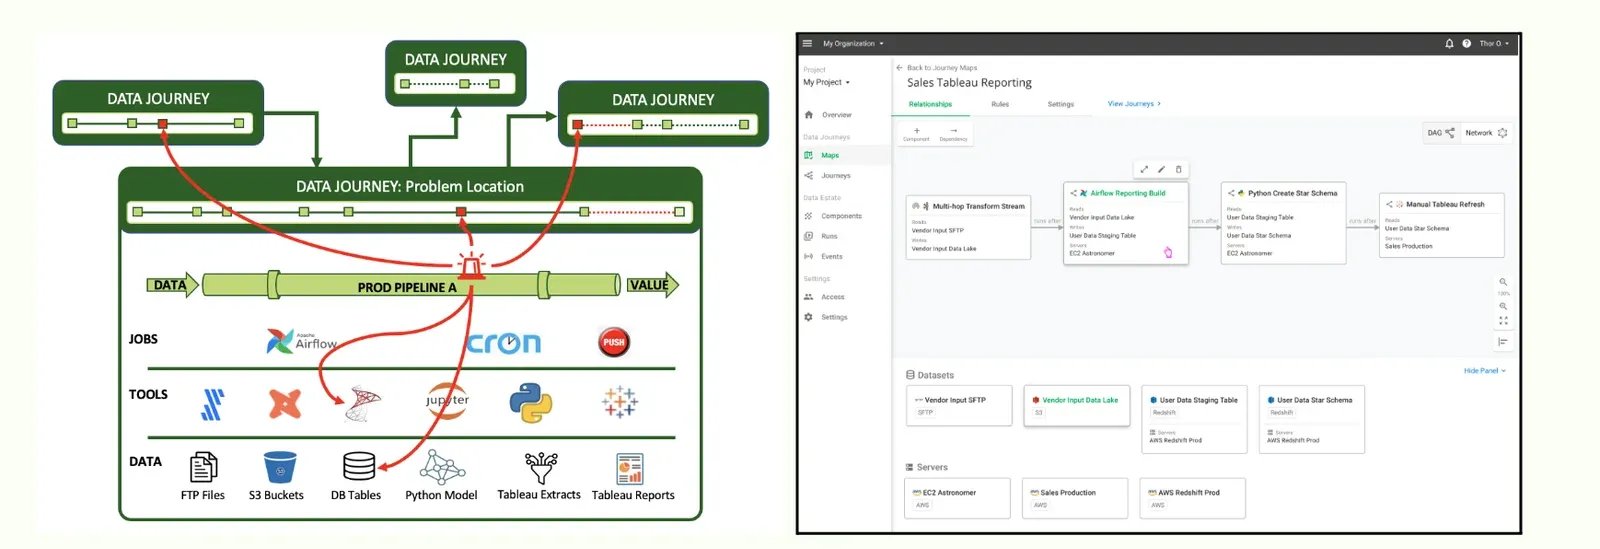
Task: Click the Tableau logo in Tools row
Action: [619, 402]
